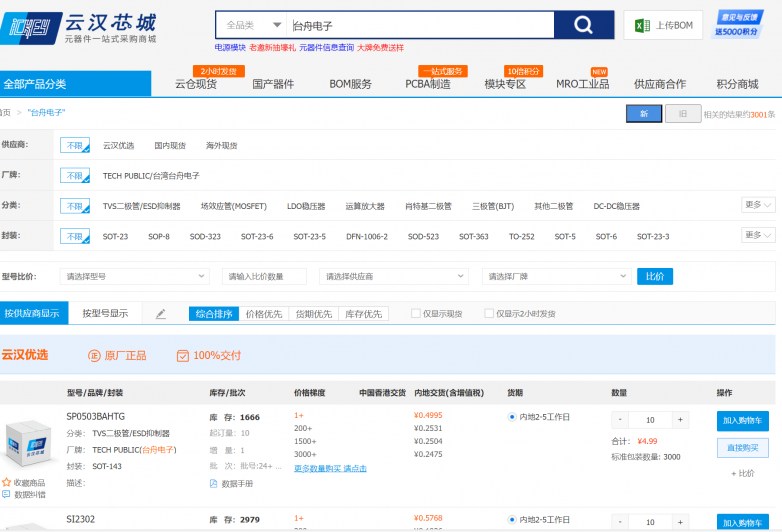Expand 更多 in the 分类 row
782x532 pixels.
[x=758, y=205]
